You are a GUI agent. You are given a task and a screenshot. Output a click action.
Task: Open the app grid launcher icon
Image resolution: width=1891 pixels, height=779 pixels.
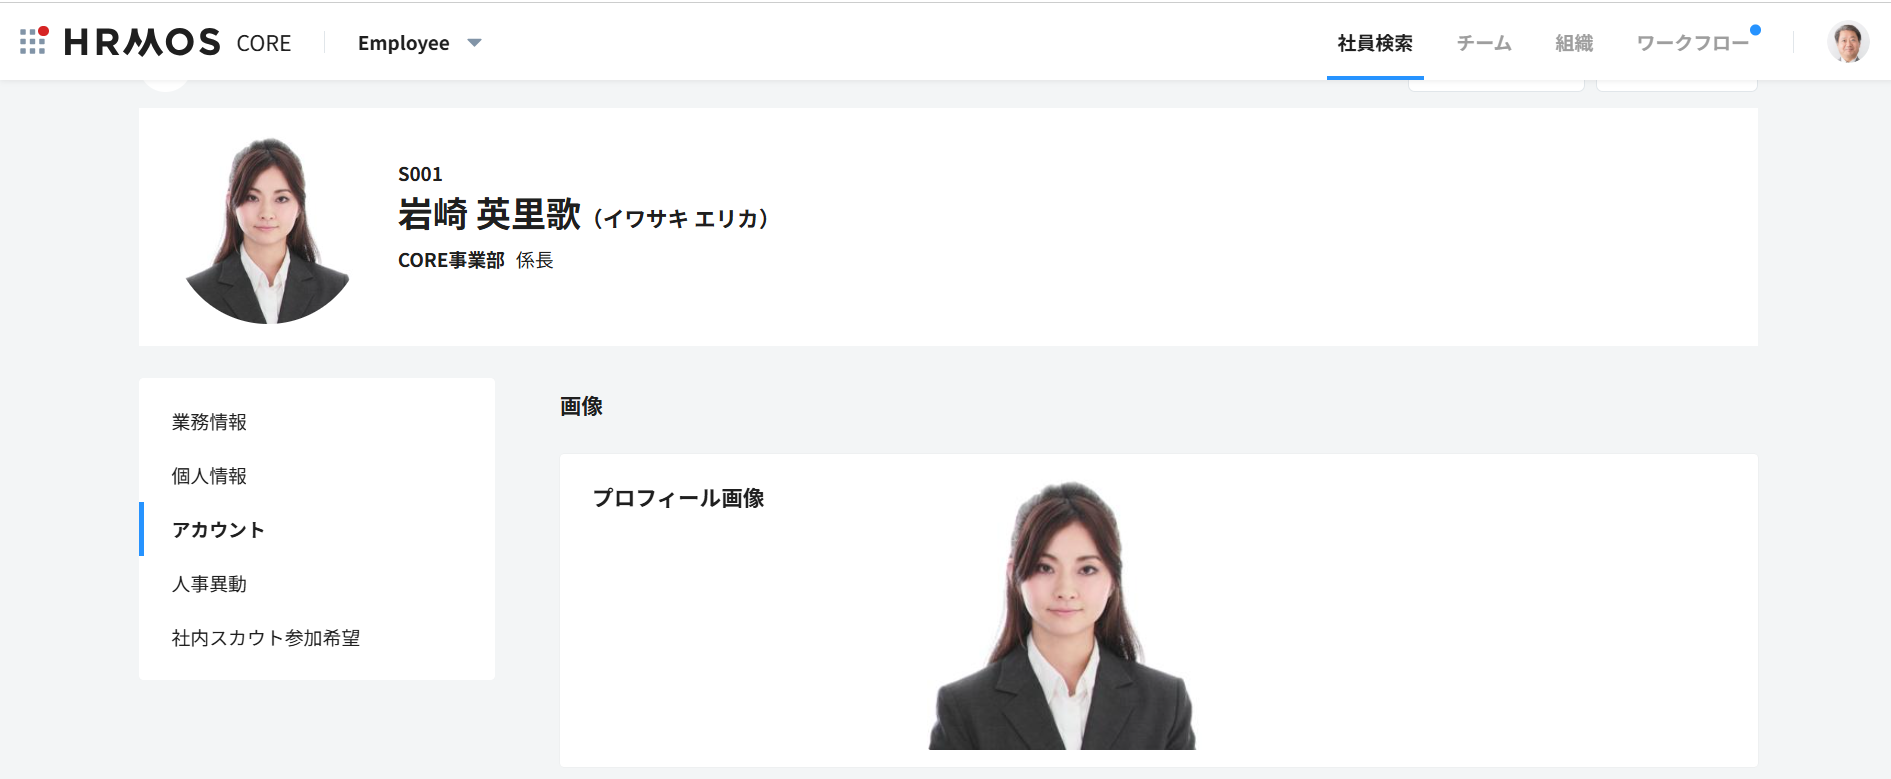(33, 41)
